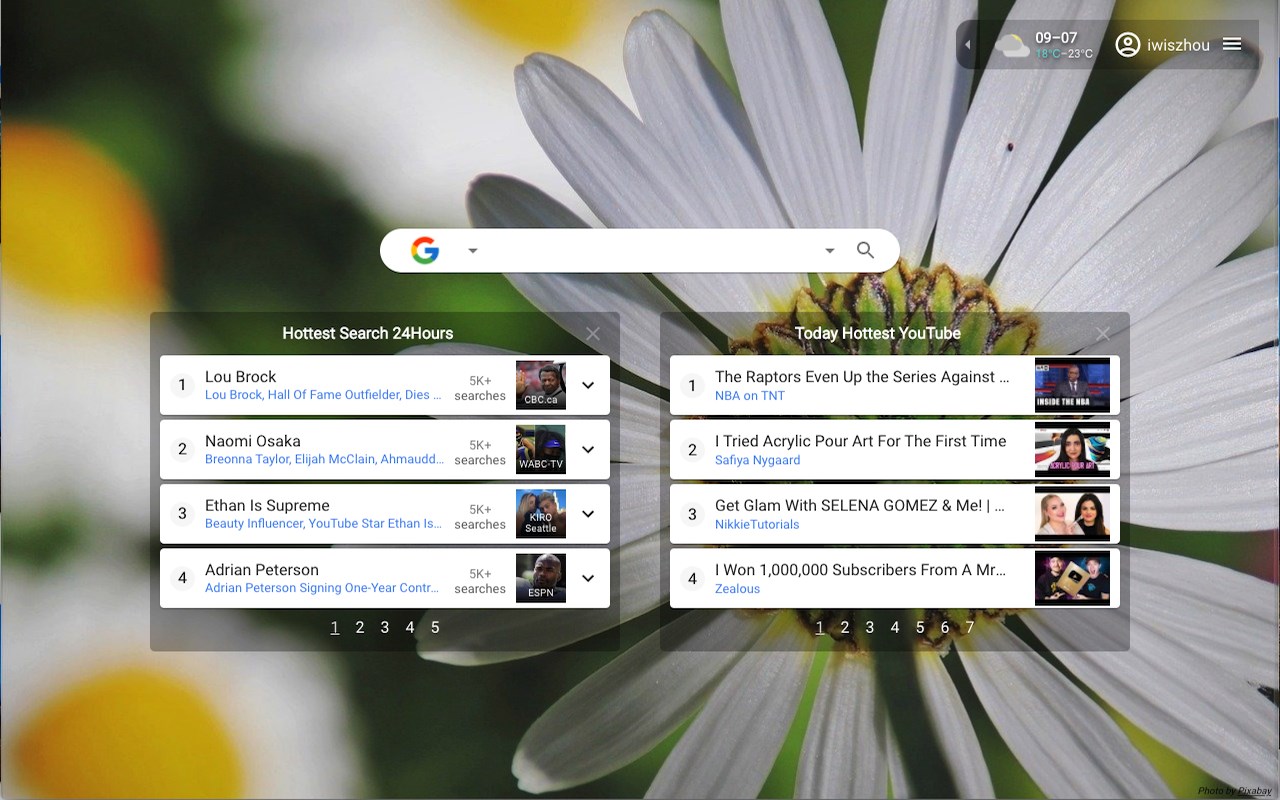Image resolution: width=1280 pixels, height=800 pixels.
Task: Go to page 1 of Hottest YouTube
Action: (820, 628)
